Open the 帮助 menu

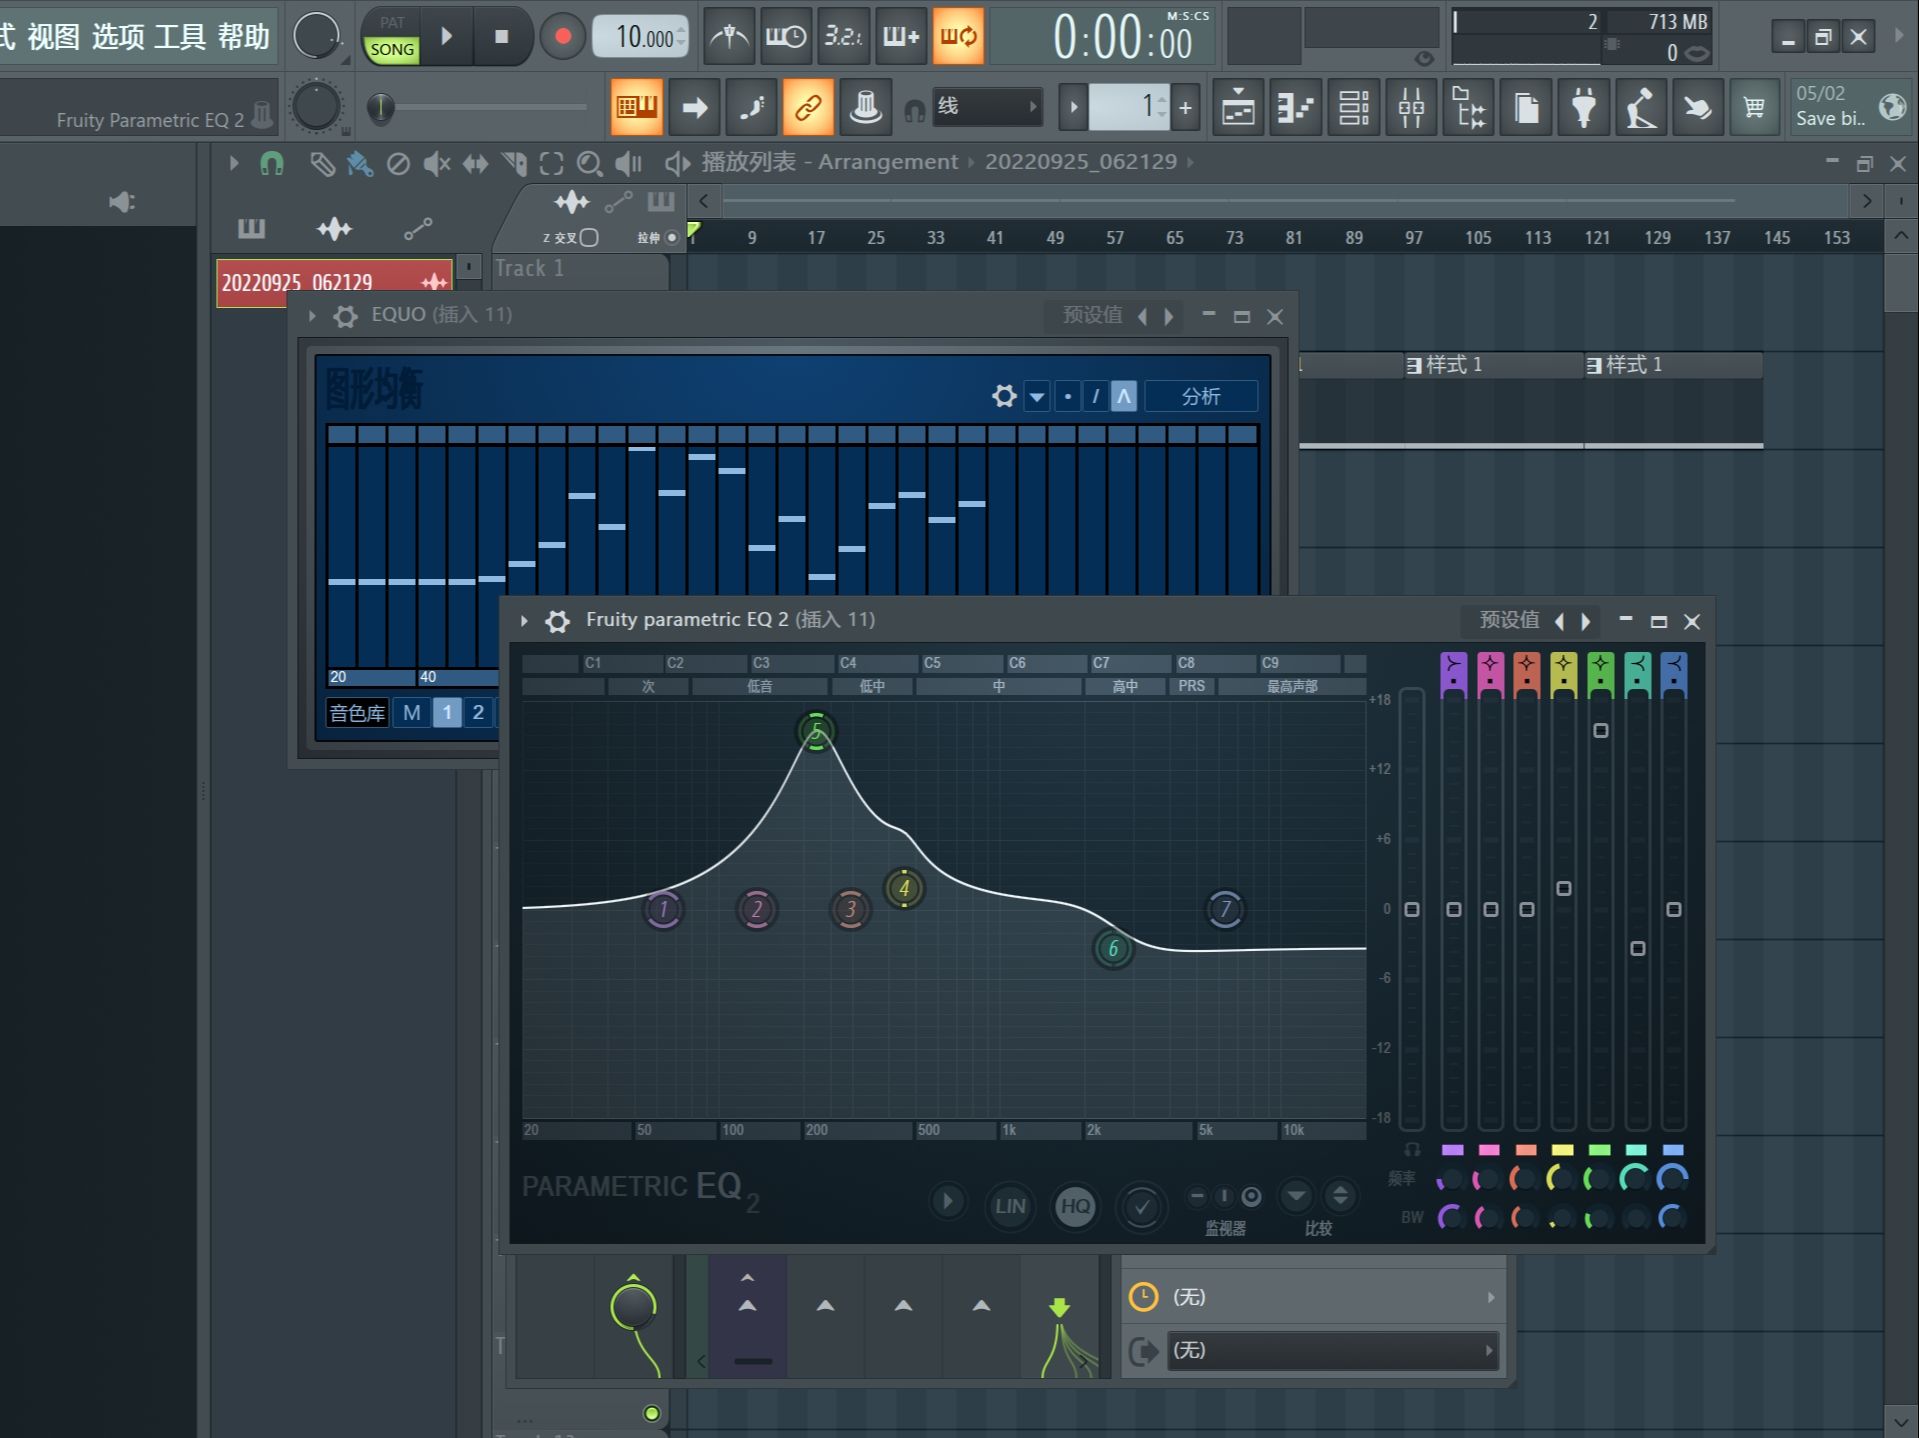coord(243,36)
